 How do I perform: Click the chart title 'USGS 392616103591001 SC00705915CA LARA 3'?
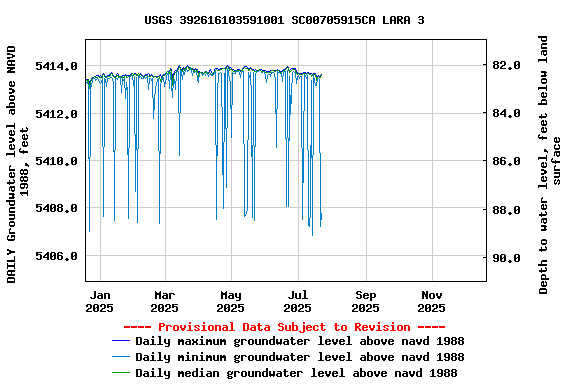tap(284, 20)
